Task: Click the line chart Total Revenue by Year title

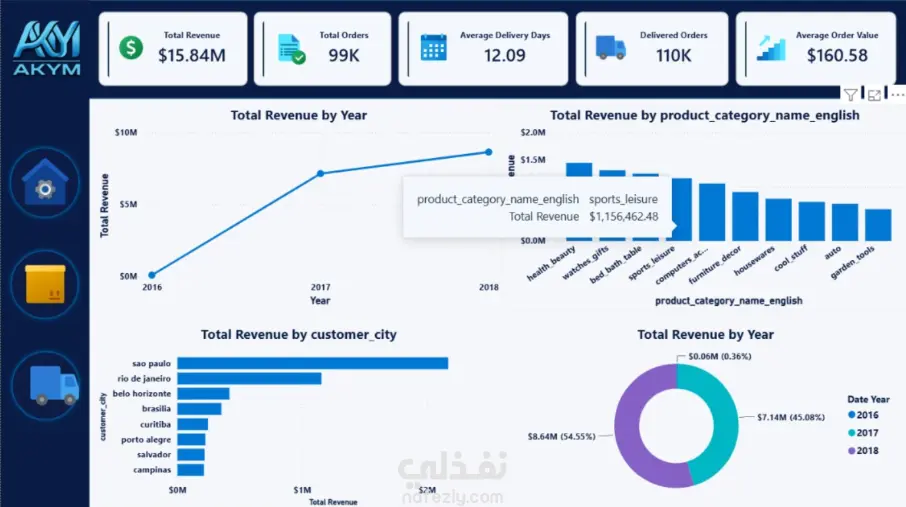Action: [299, 115]
